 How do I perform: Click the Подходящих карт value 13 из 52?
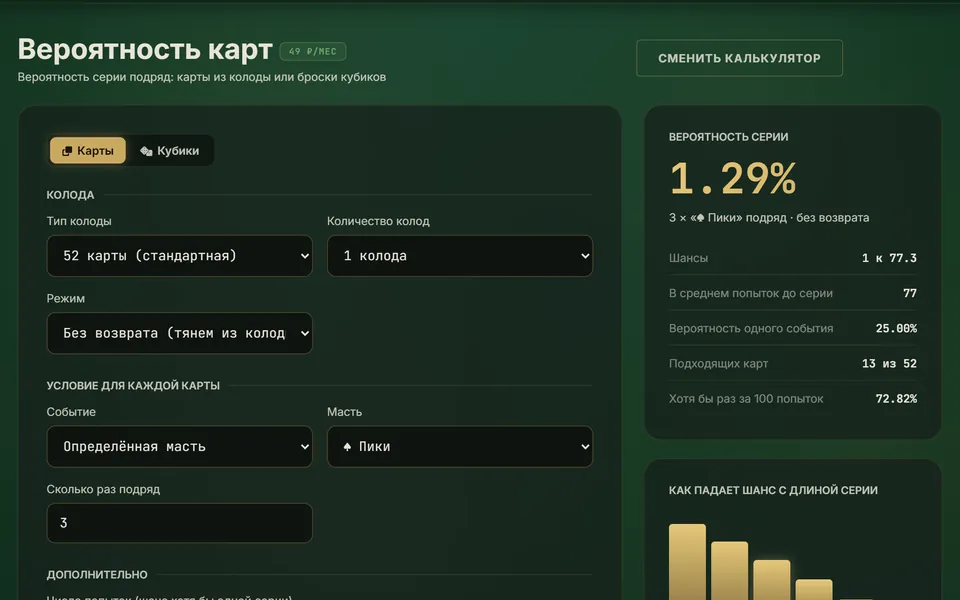(889, 364)
